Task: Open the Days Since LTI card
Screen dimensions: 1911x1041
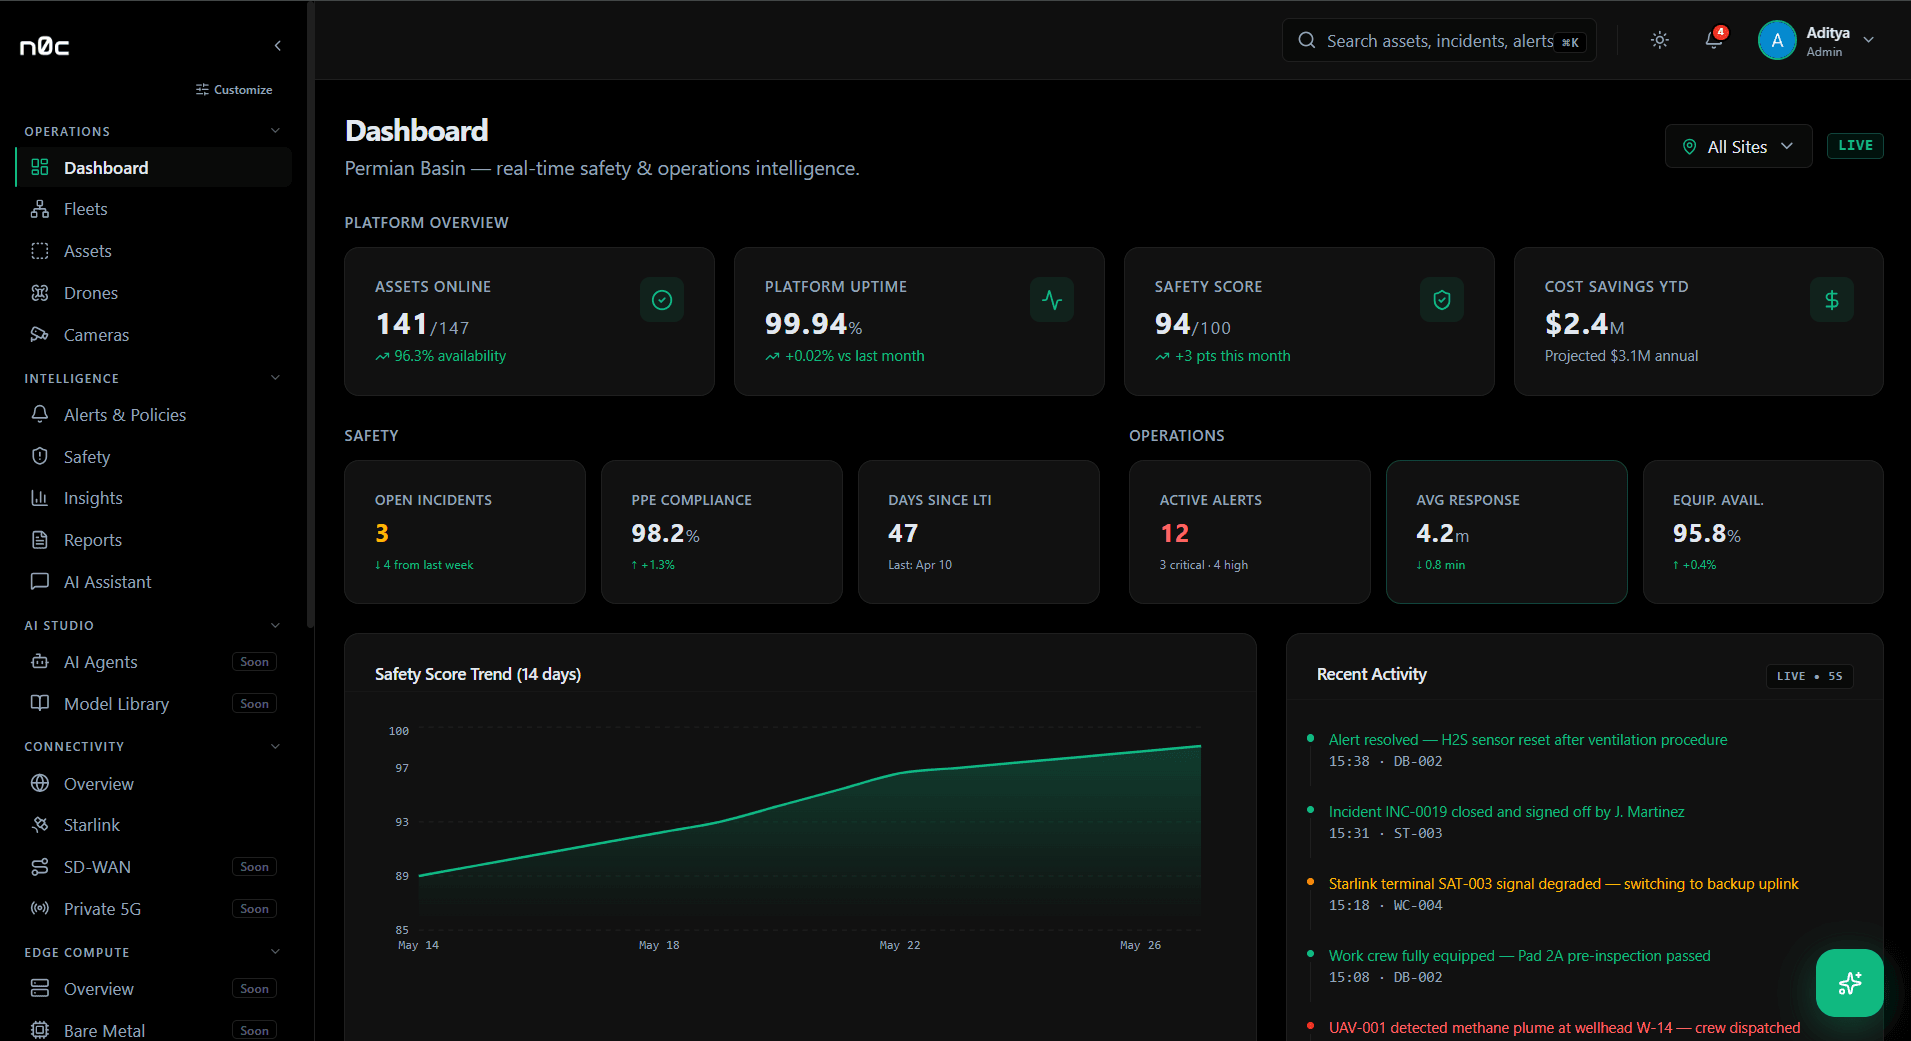Action: tap(979, 532)
